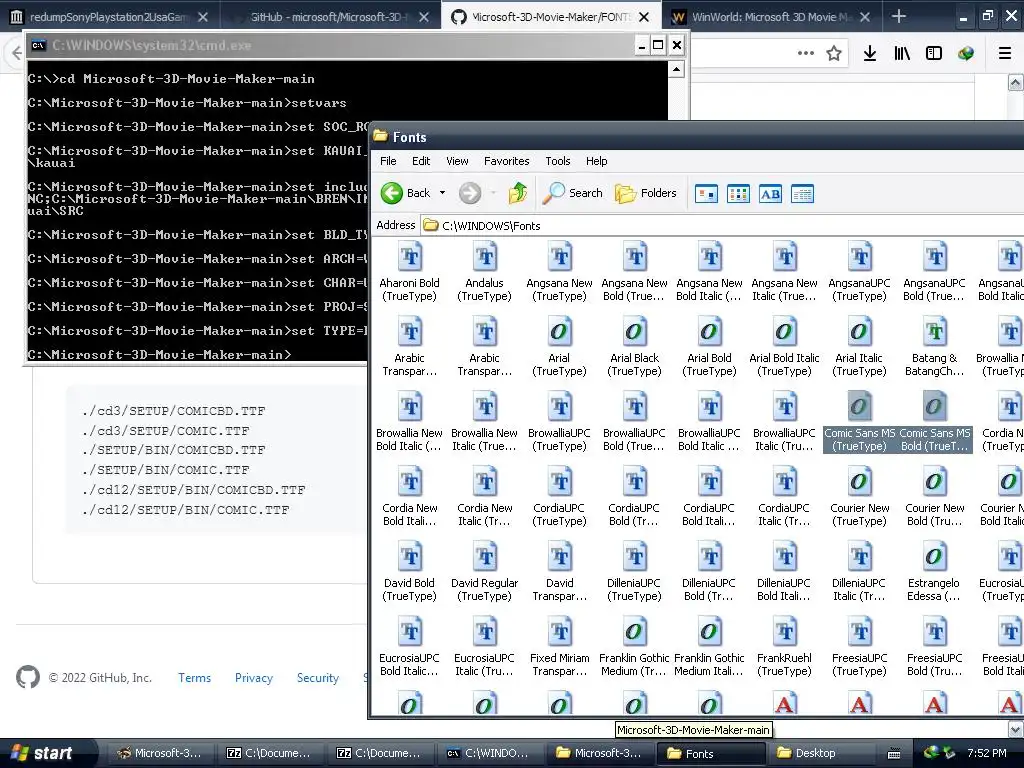This screenshot has height=768, width=1024.
Task: Open the Terms link on GitHub footer
Action: 195,678
